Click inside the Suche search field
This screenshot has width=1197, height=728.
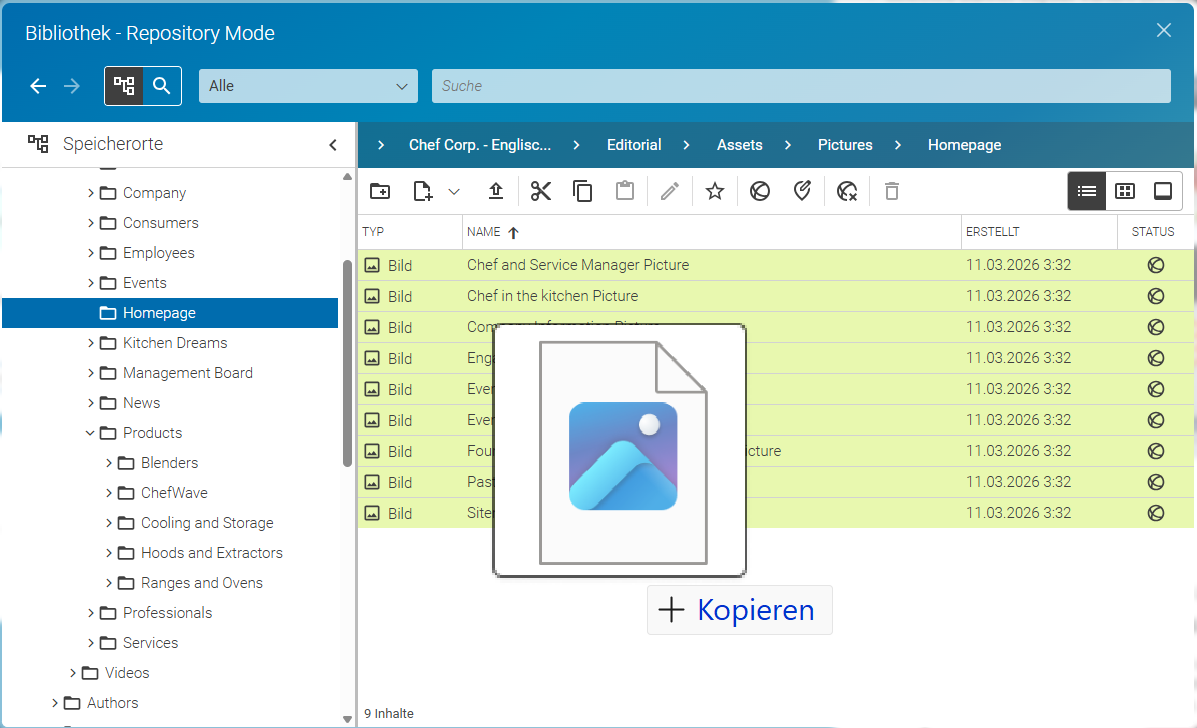coord(802,86)
